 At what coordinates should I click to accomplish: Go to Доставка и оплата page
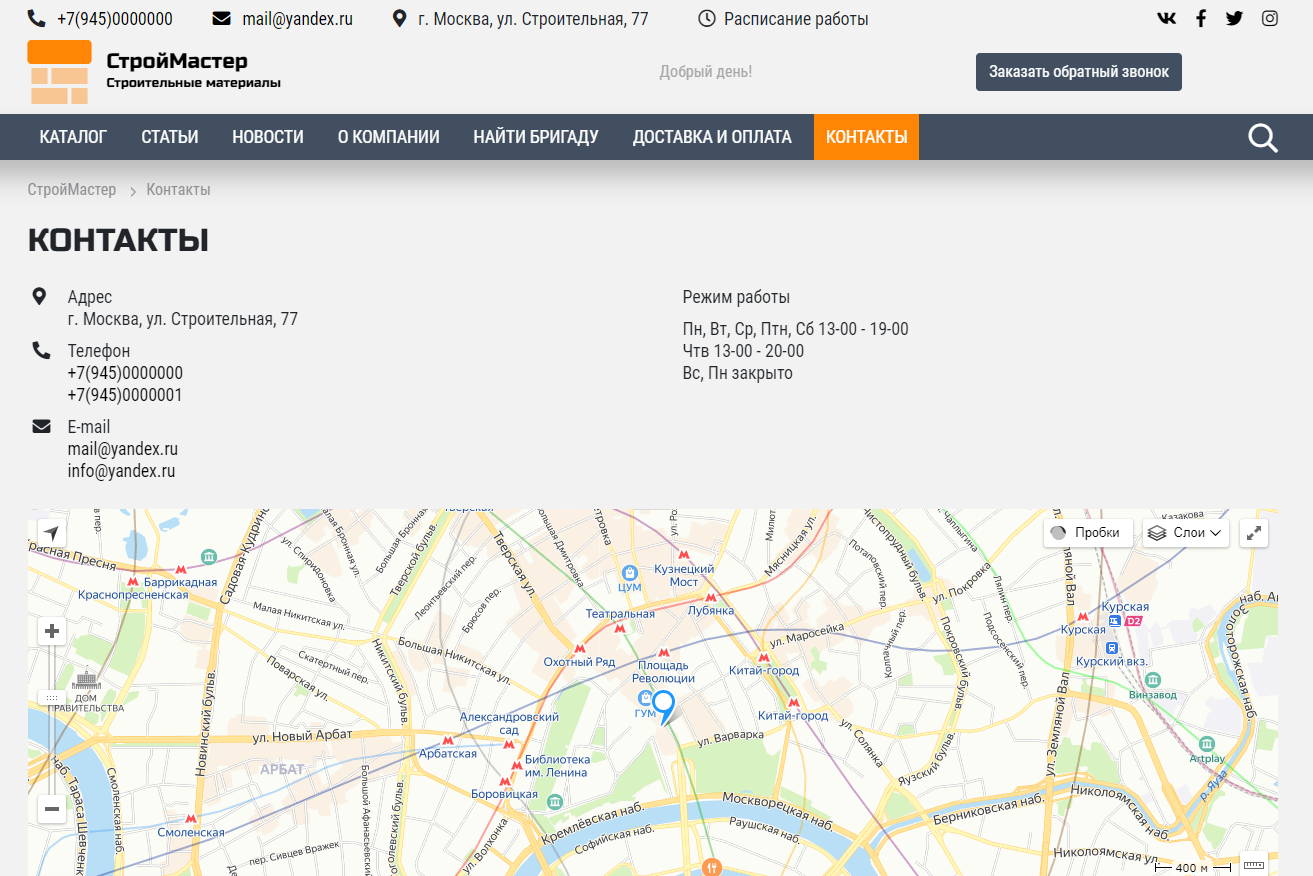pos(712,137)
